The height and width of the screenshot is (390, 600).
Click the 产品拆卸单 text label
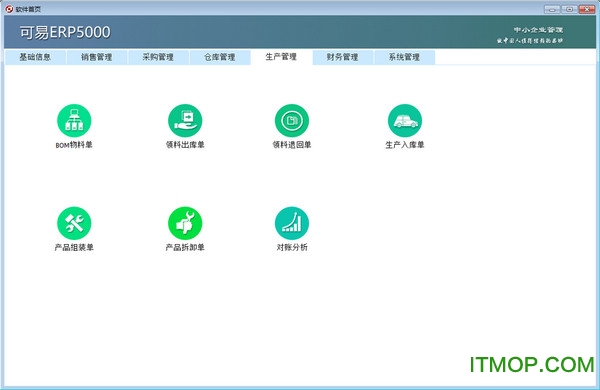coord(185,247)
